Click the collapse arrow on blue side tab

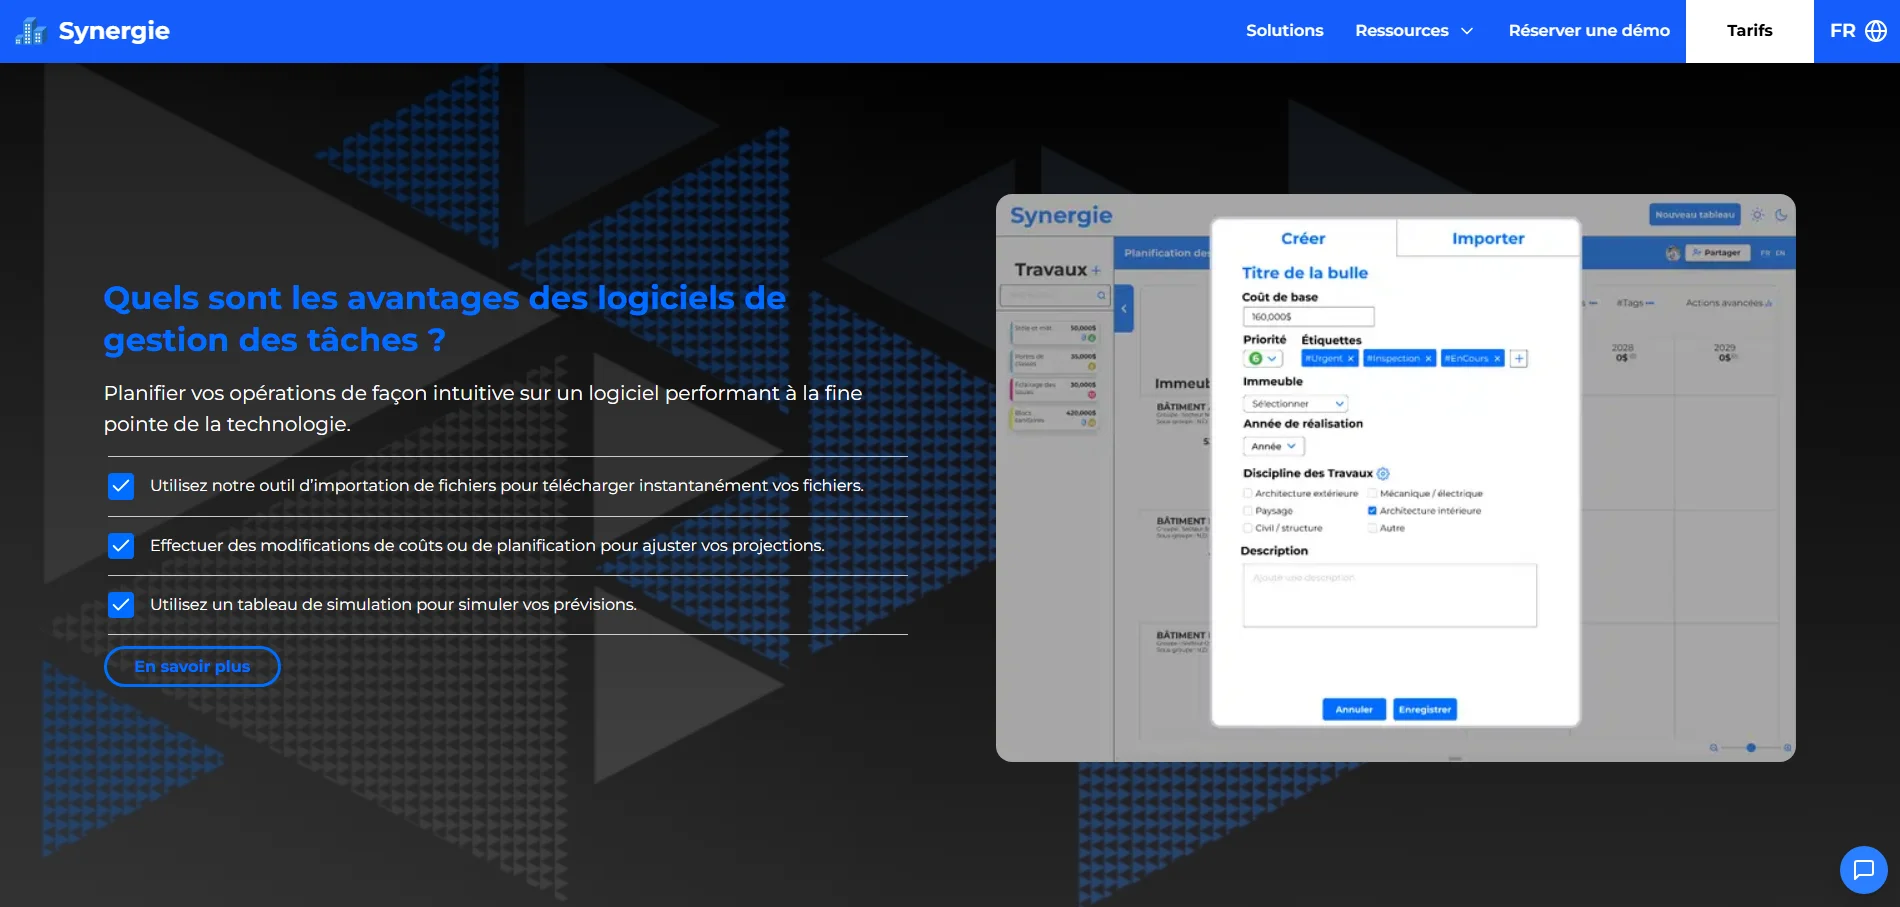click(1124, 309)
